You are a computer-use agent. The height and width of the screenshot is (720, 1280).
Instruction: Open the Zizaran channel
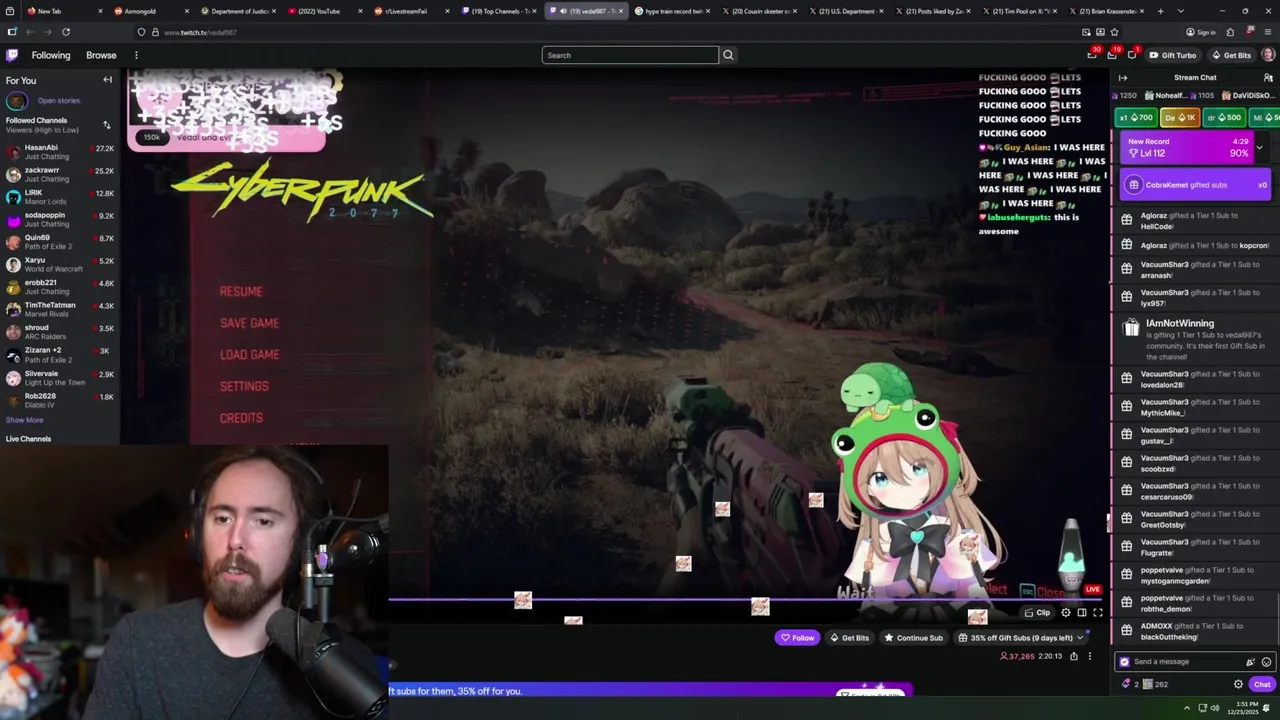(x=60, y=355)
